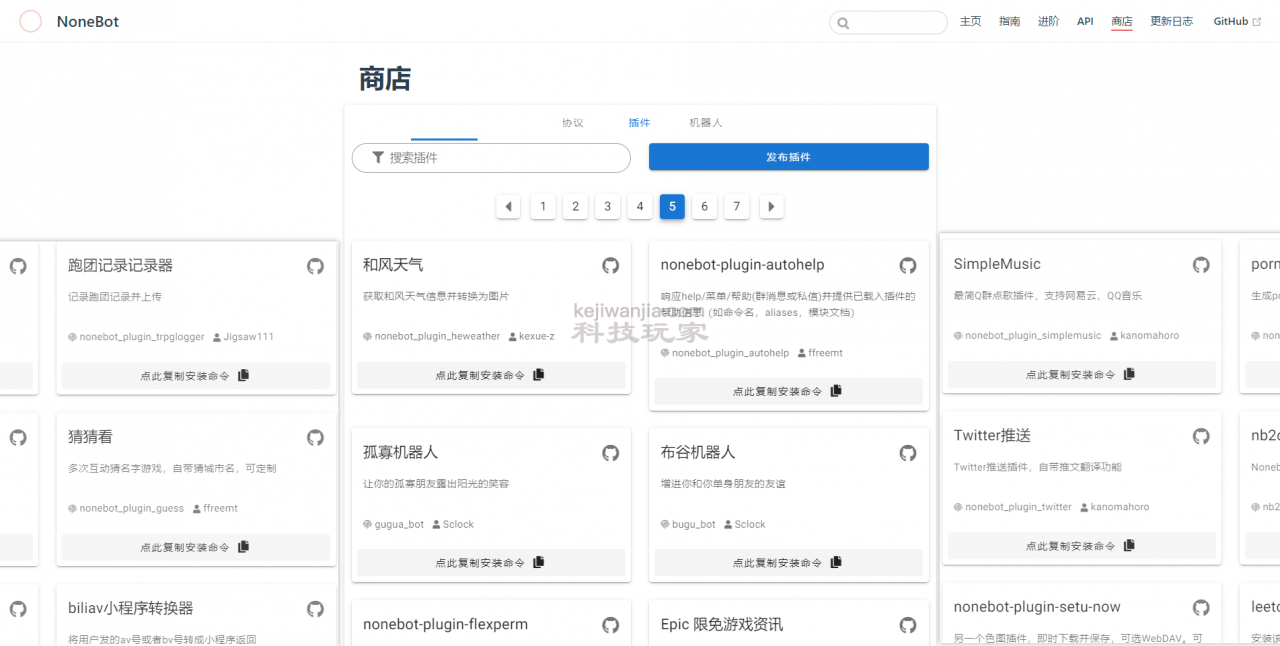Copy install command for nonebot-plugin-autohelp
The width and height of the screenshot is (1280, 646).
click(x=788, y=391)
